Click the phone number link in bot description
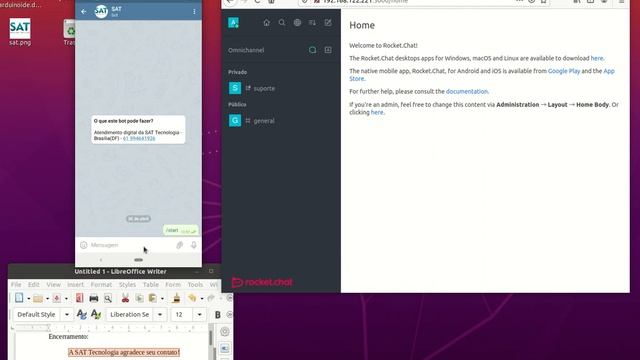The image size is (640, 360). [139, 138]
